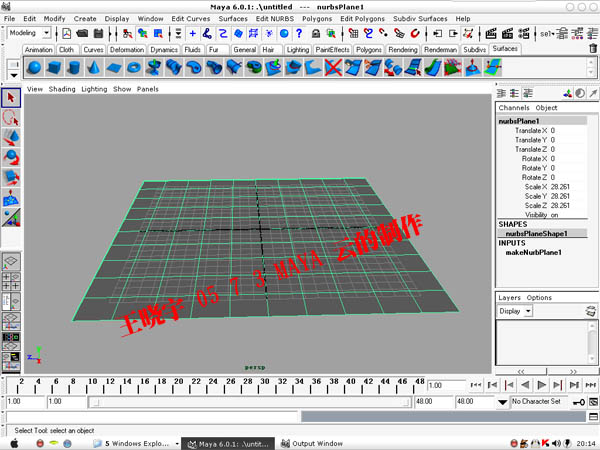The height and width of the screenshot is (450, 600).
Task: Click the Apple logo start button
Action: coord(14,444)
